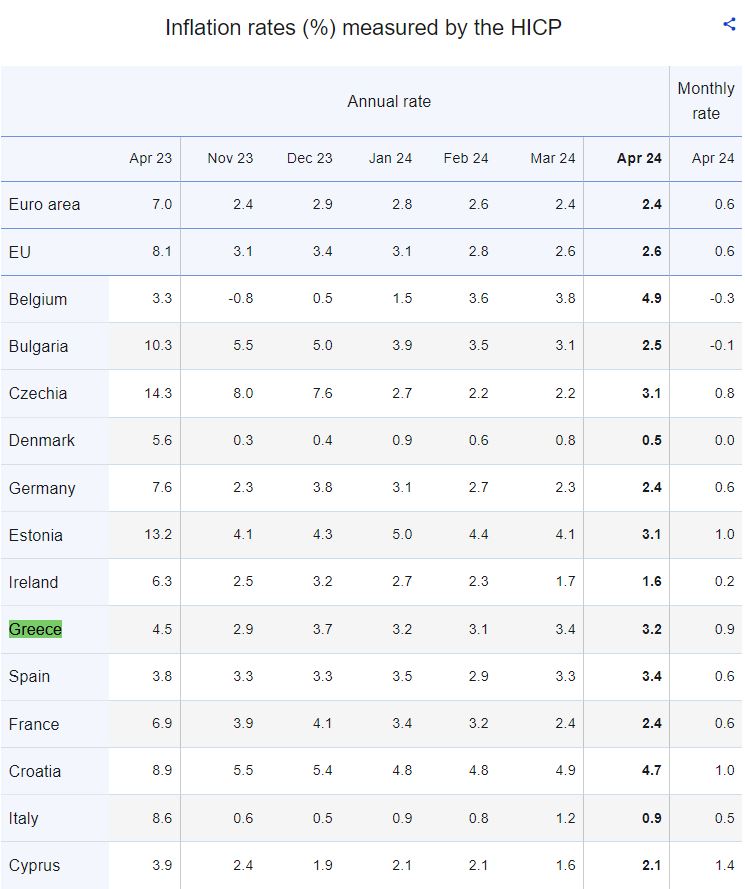Select the highlighted Greece row label
This screenshot has width=745, height=889.
pyautogui.click(x=35, y=629)
